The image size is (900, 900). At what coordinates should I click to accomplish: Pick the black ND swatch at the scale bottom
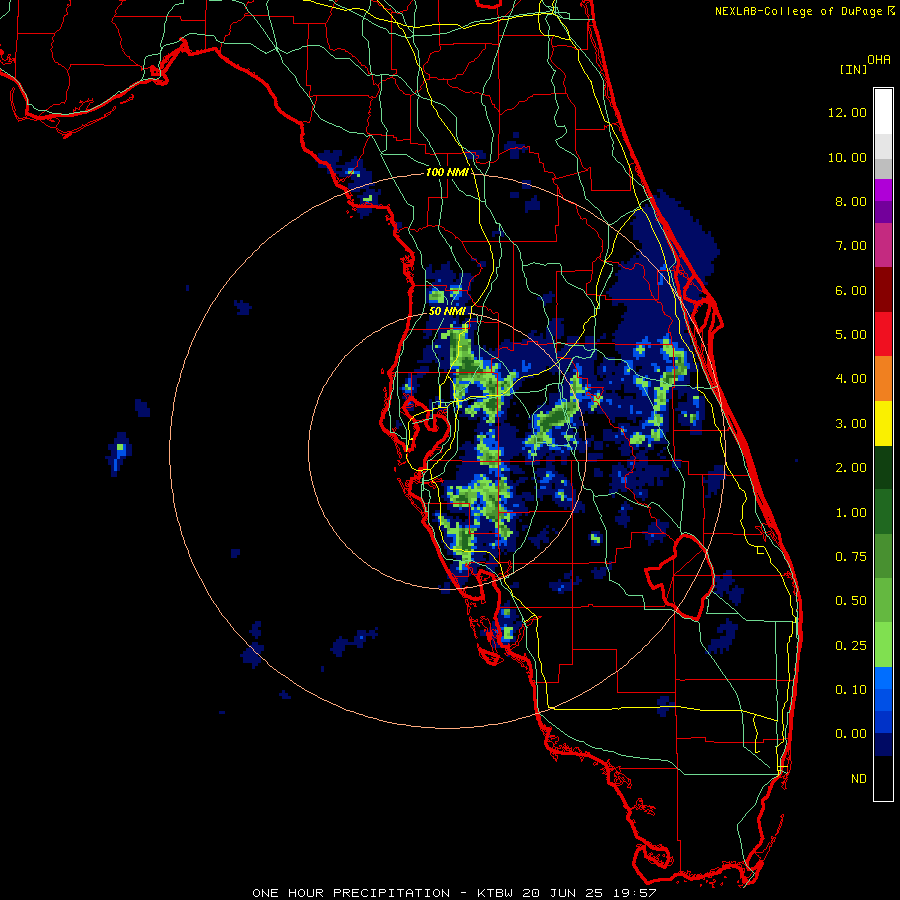pos(883,778)
